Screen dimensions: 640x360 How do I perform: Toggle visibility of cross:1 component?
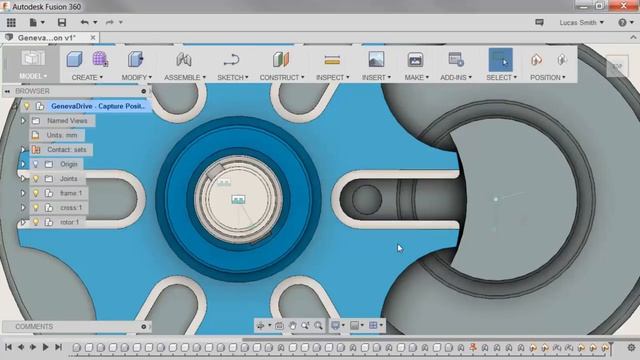(x=36, y=208)
